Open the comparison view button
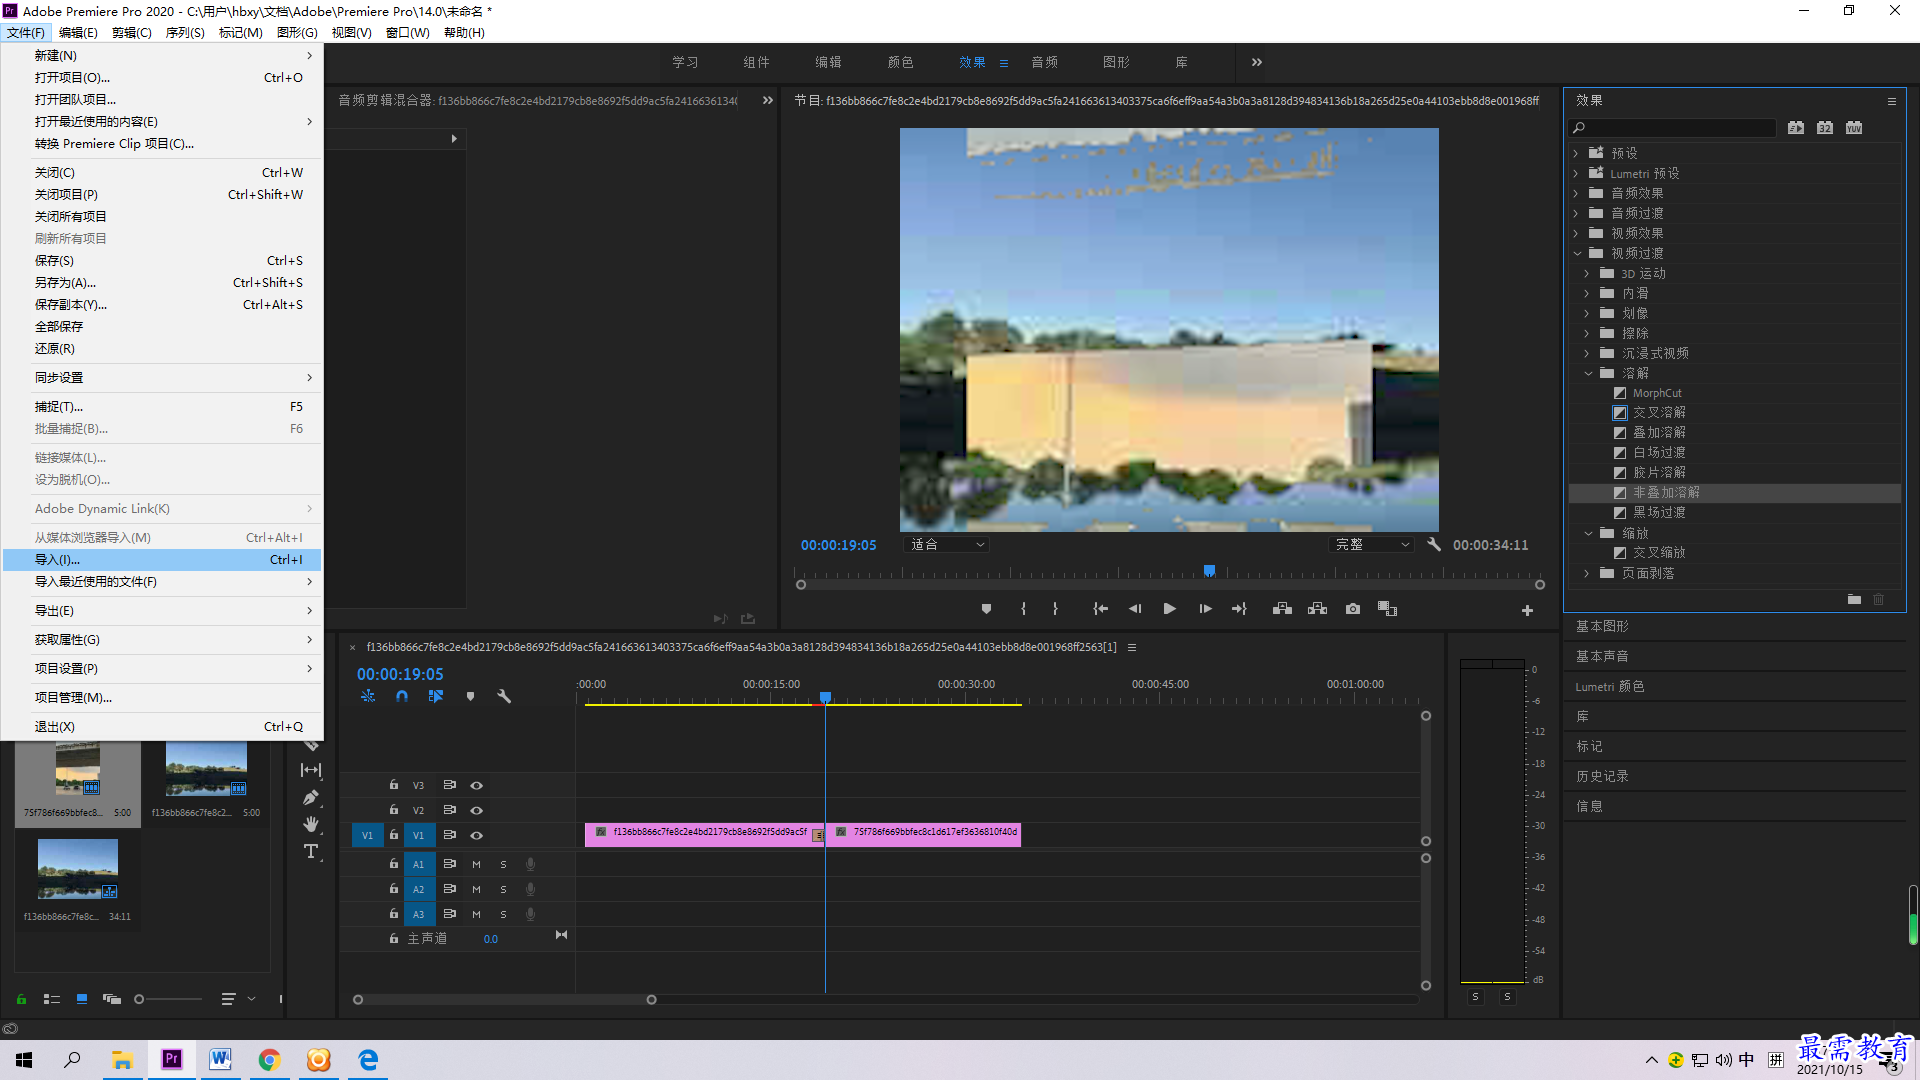Viewport: 1920px width, 1080px height. click(1387, 609)
